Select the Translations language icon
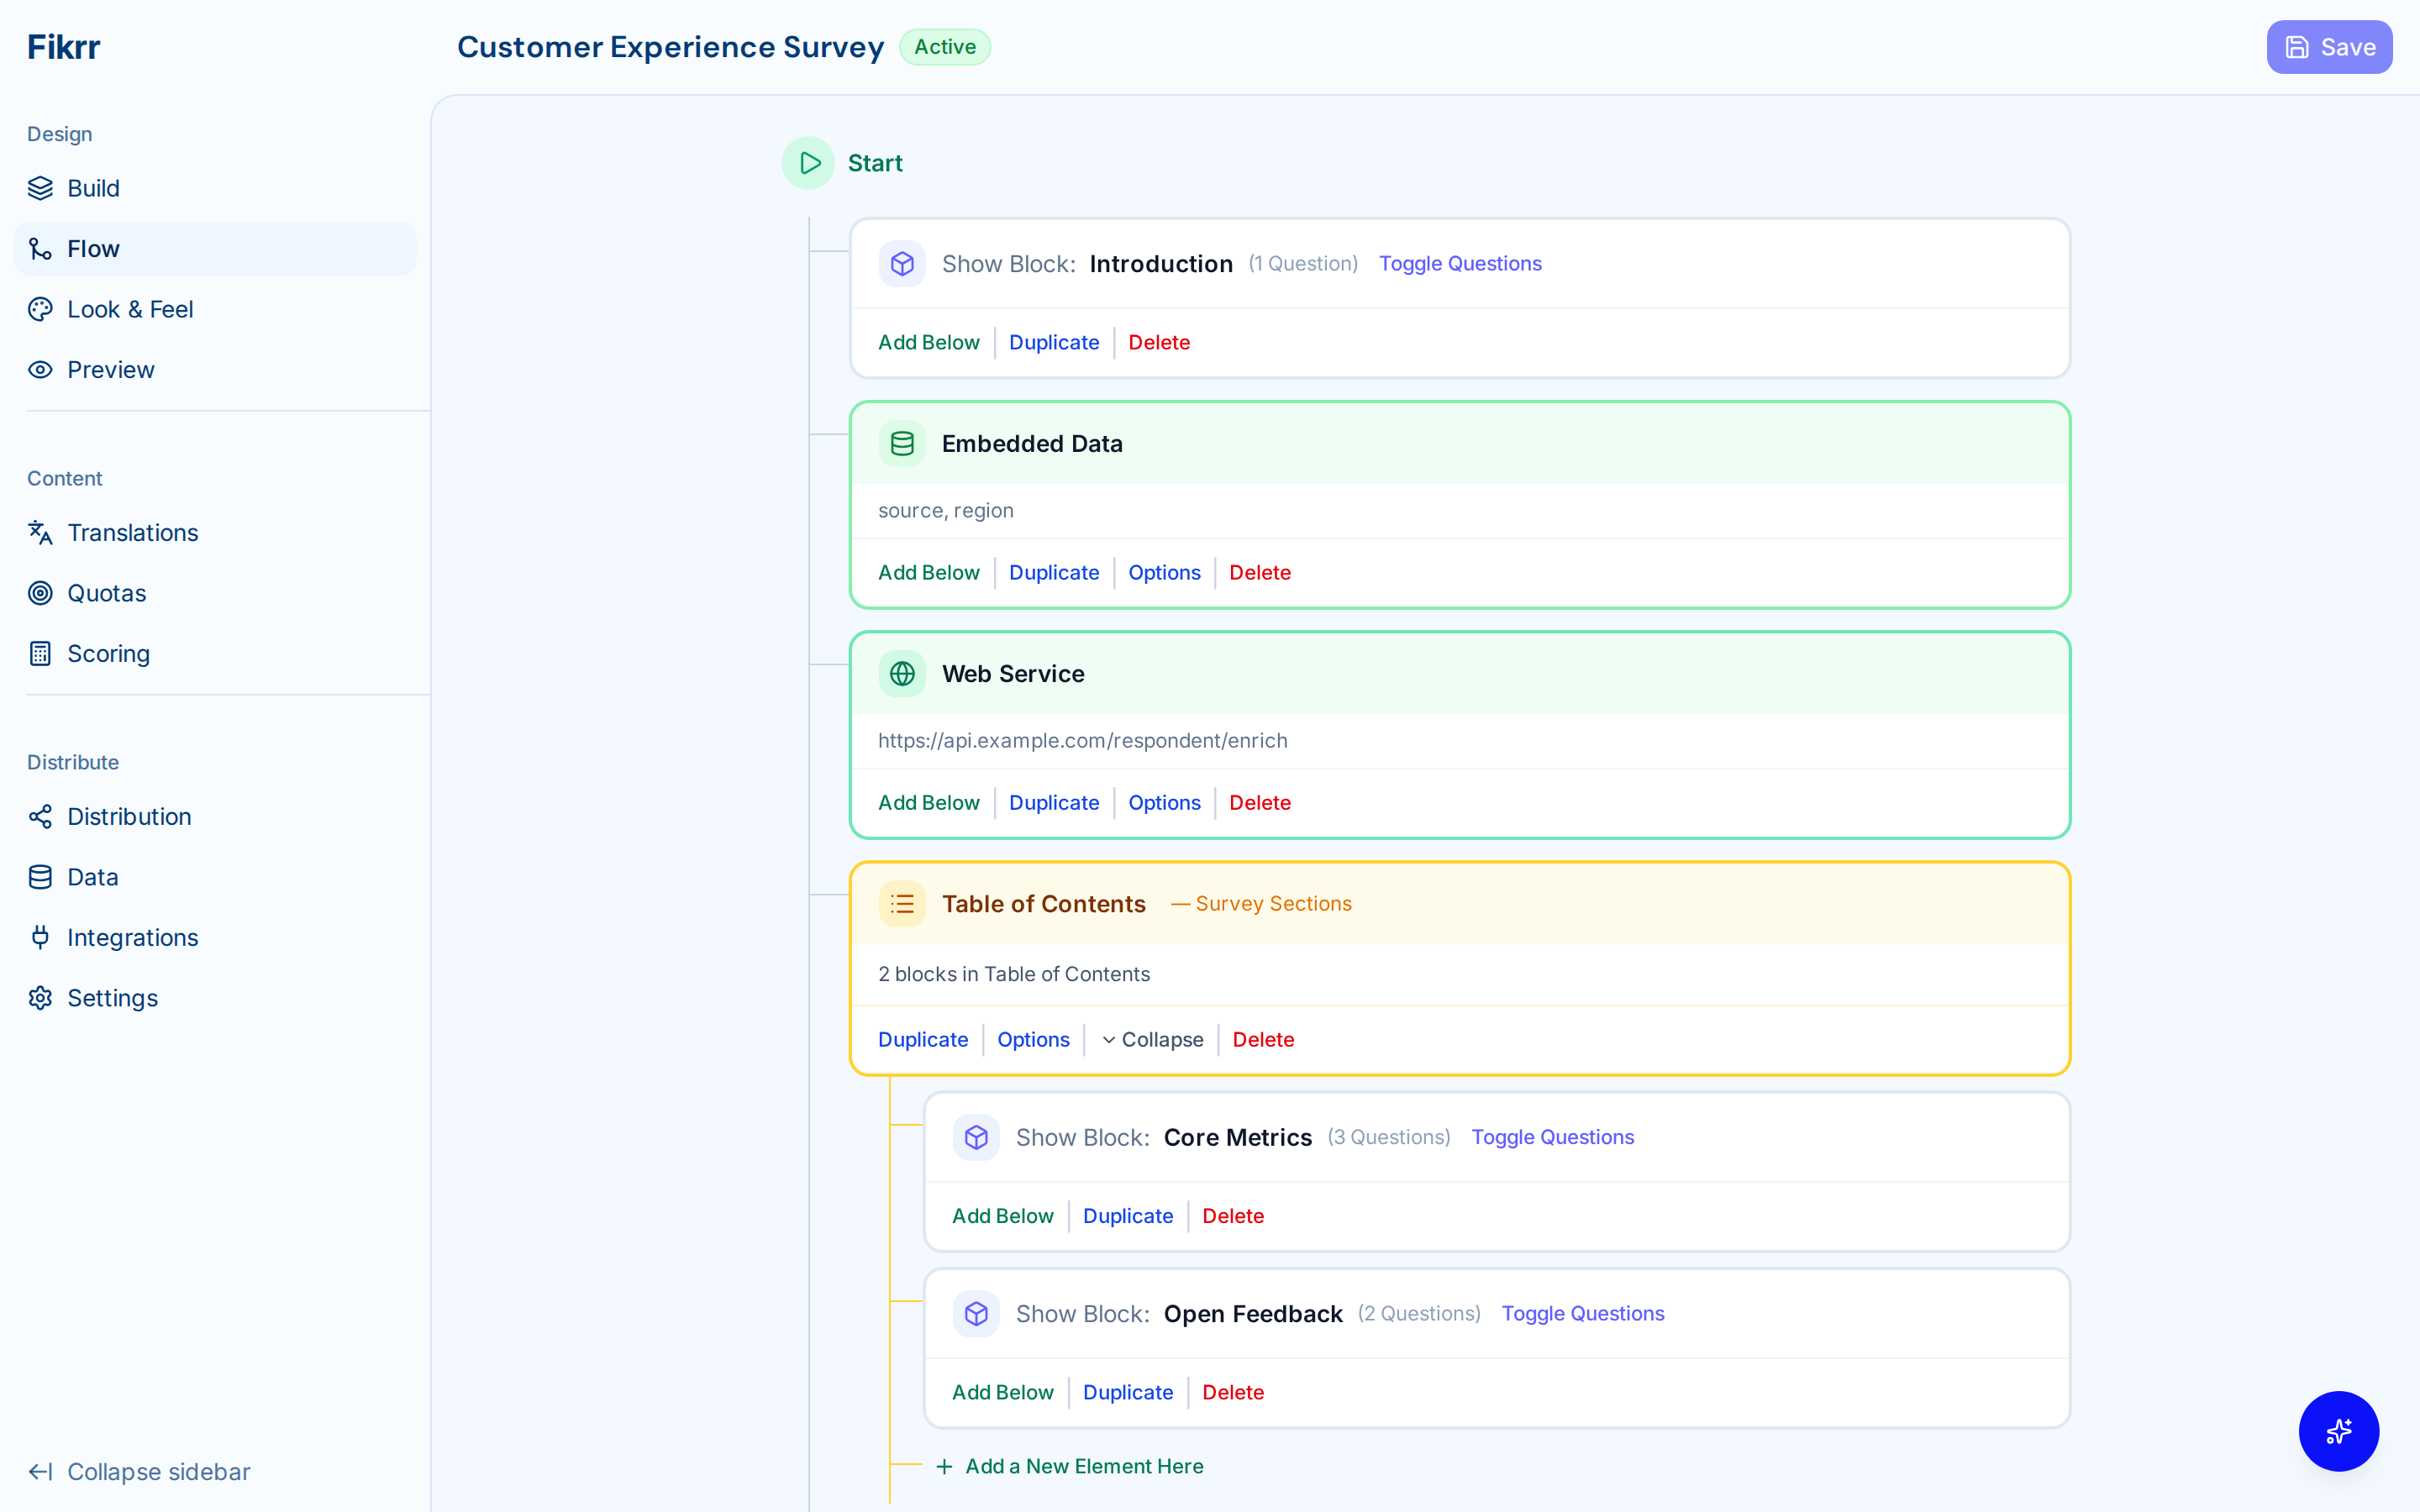This screenshot has width=2420, height=1512. click(40, 532)
